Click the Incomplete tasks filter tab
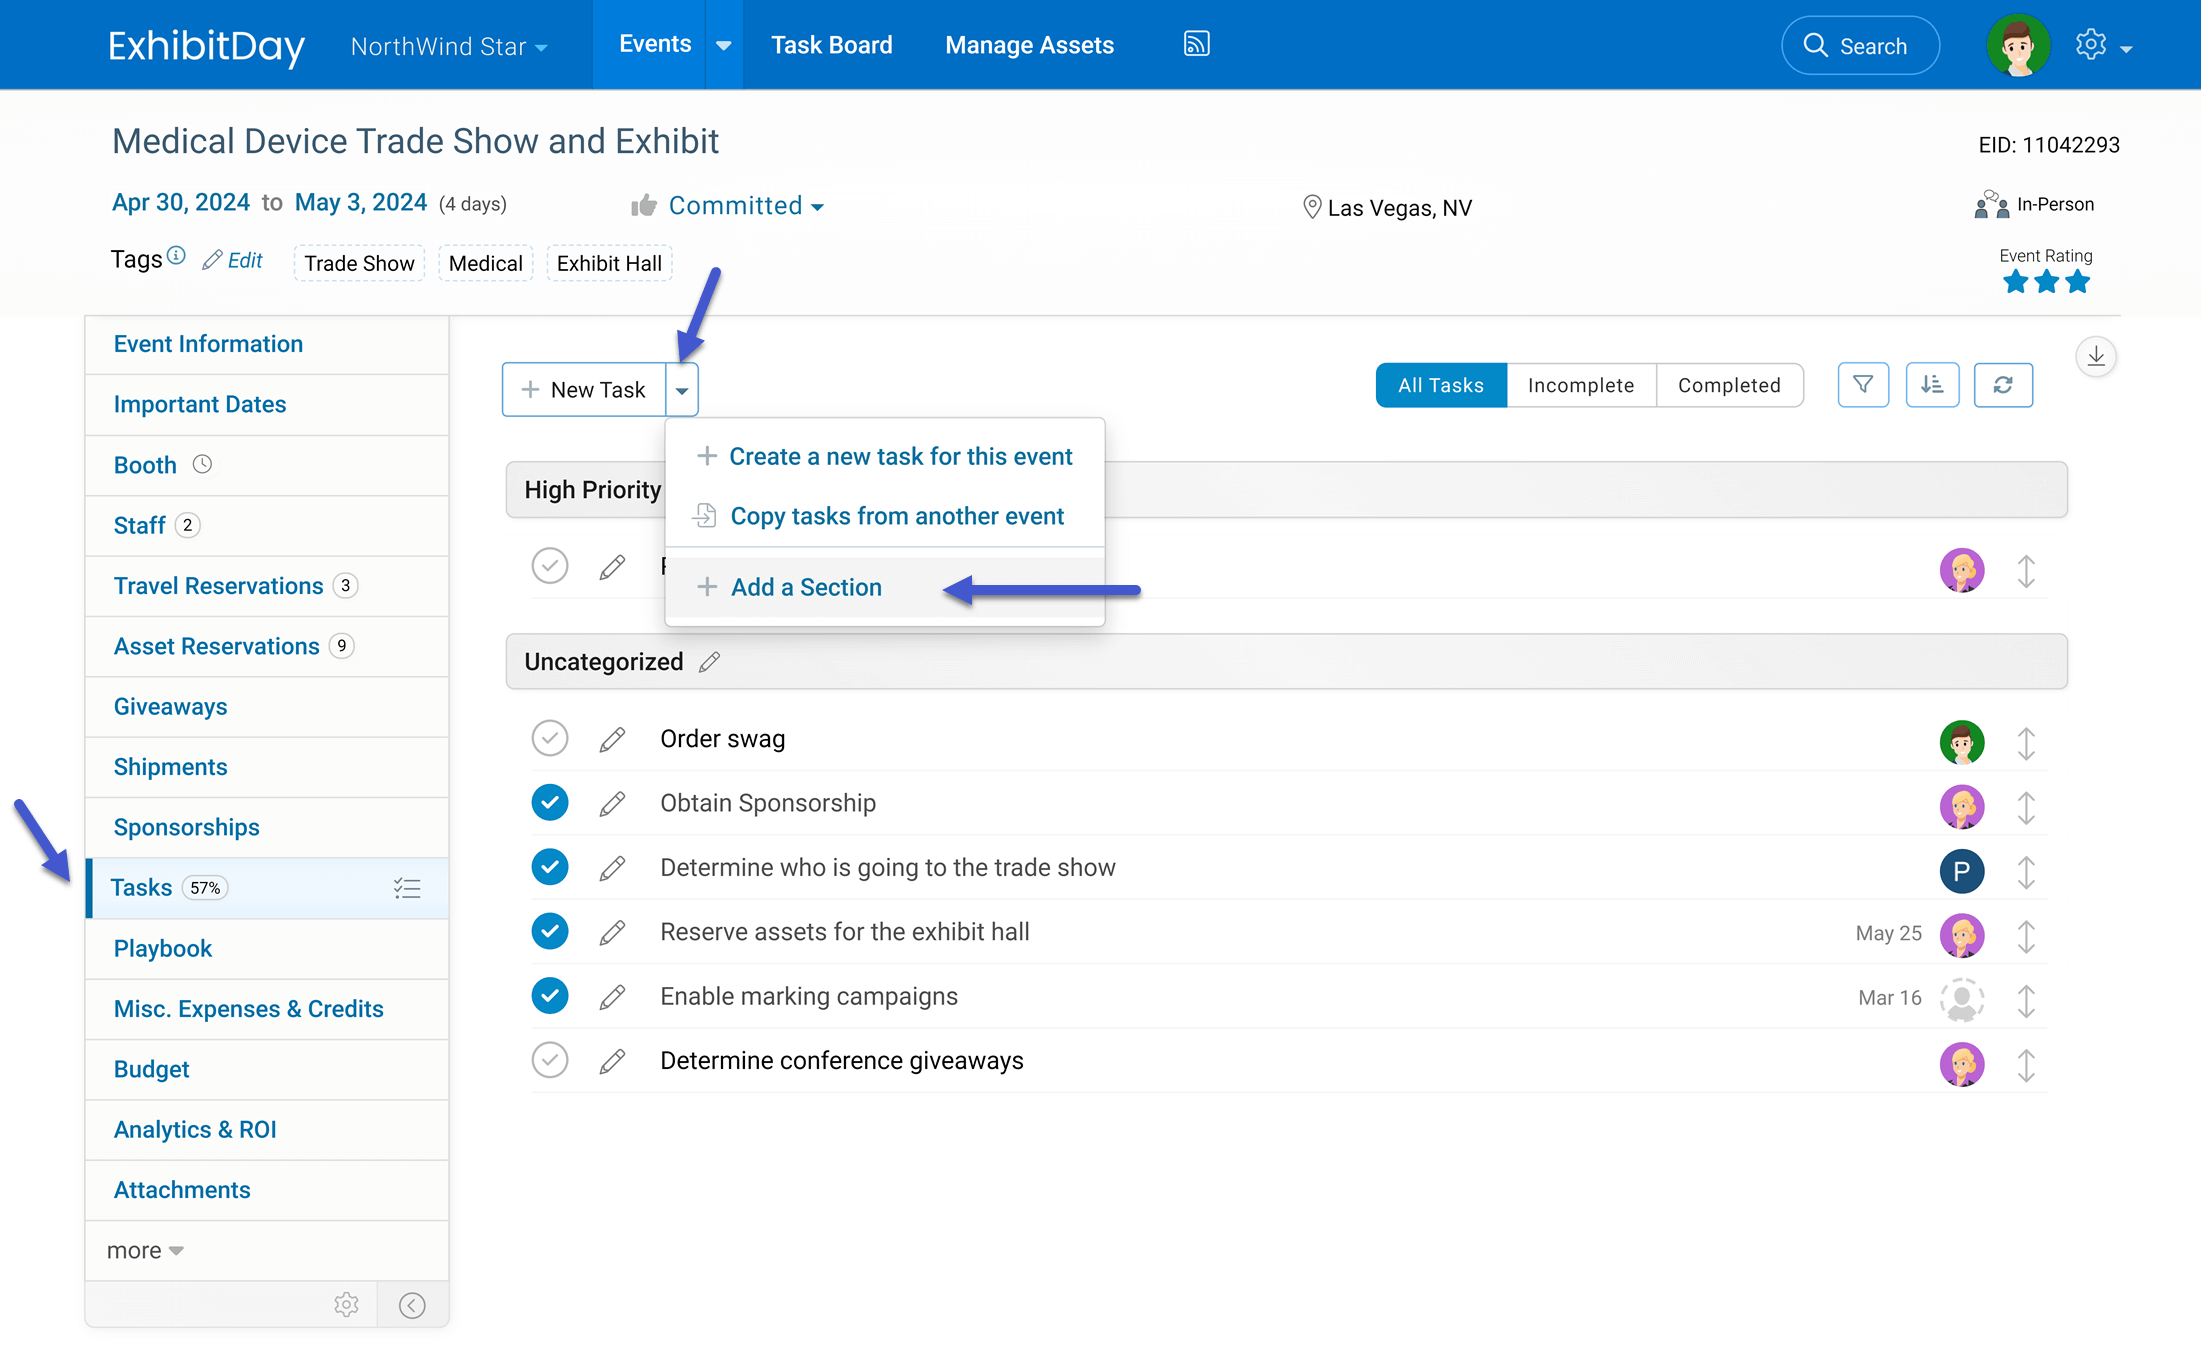The width and height of the screenshot is (2201, 1361). (1577, 383)
